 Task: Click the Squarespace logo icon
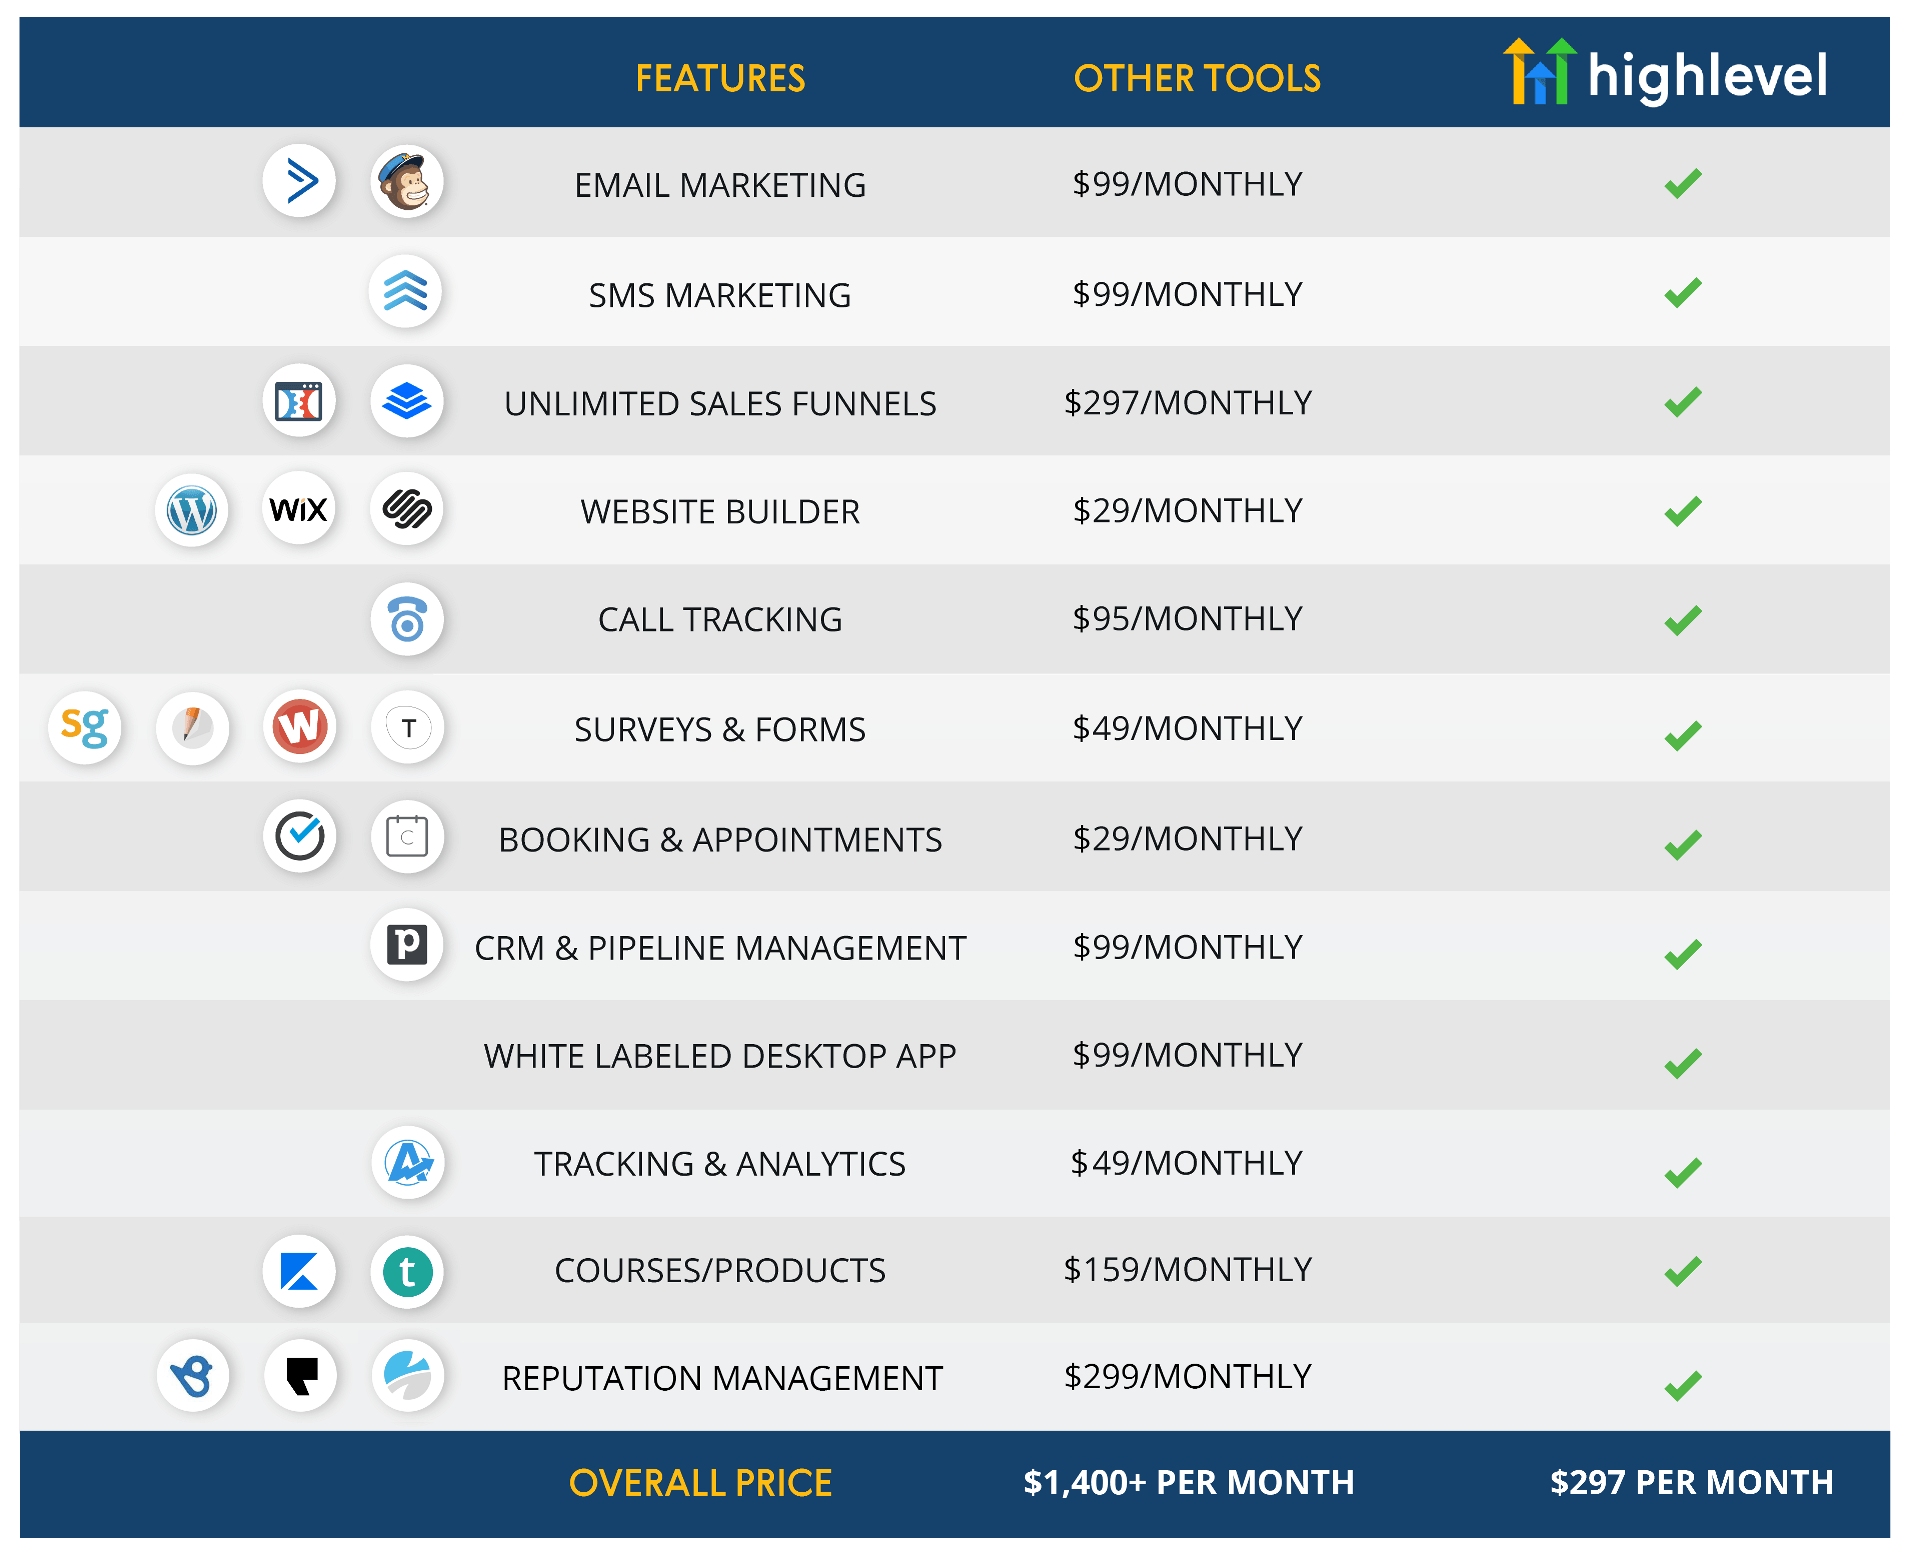click(x=407, y=510)
